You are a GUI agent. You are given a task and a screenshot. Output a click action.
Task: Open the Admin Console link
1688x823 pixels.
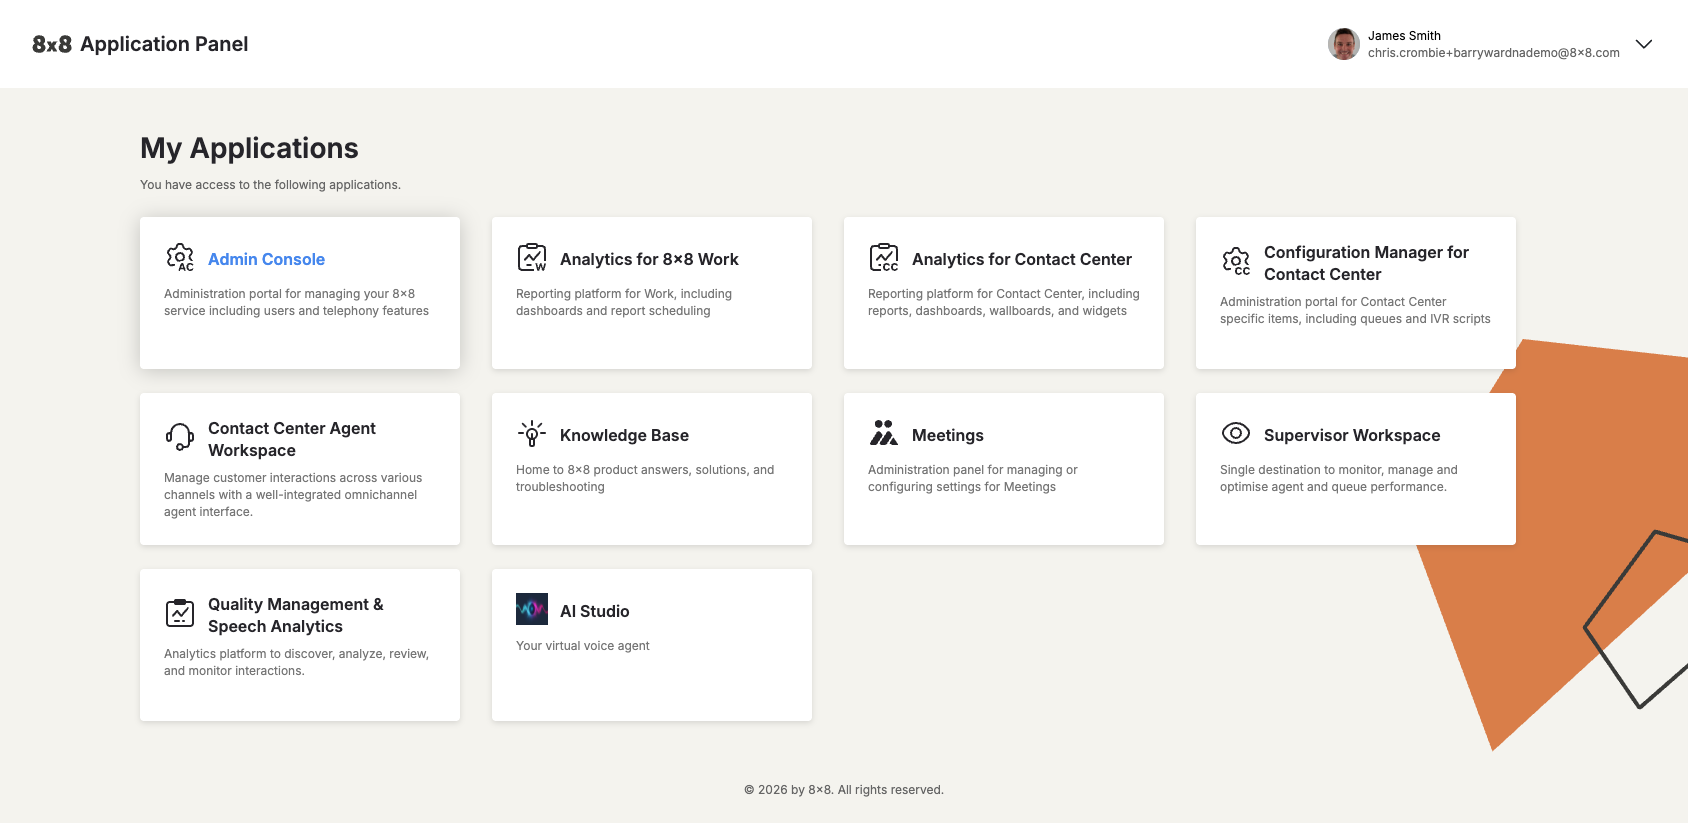tap(266, 259)
